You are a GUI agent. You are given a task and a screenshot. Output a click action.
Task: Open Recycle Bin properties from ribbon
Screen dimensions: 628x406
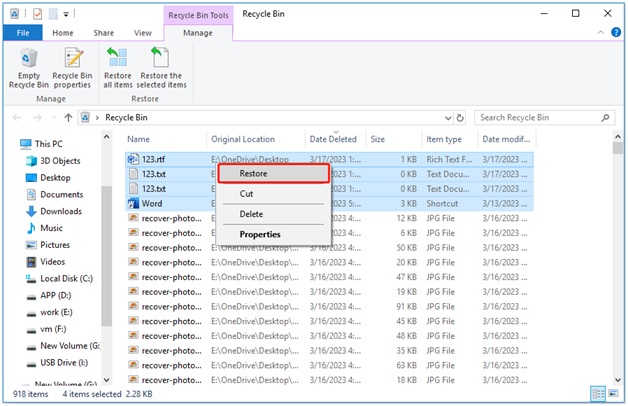click(x=73, y=66)
